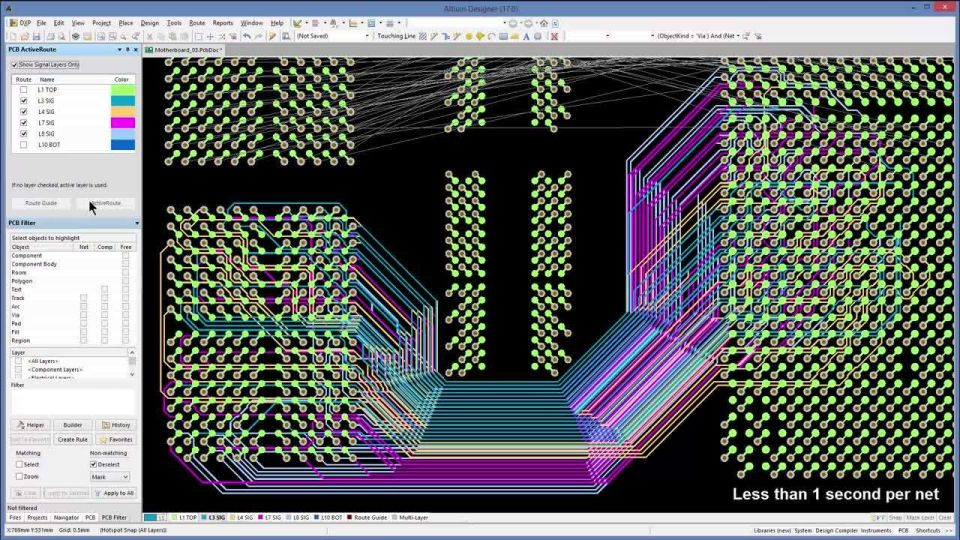Image resolution: width=960 pixels, height=540 pixels.
Task: Switch to the Motherboard_03.PcbDoc document tab
Action: (184, 50)
